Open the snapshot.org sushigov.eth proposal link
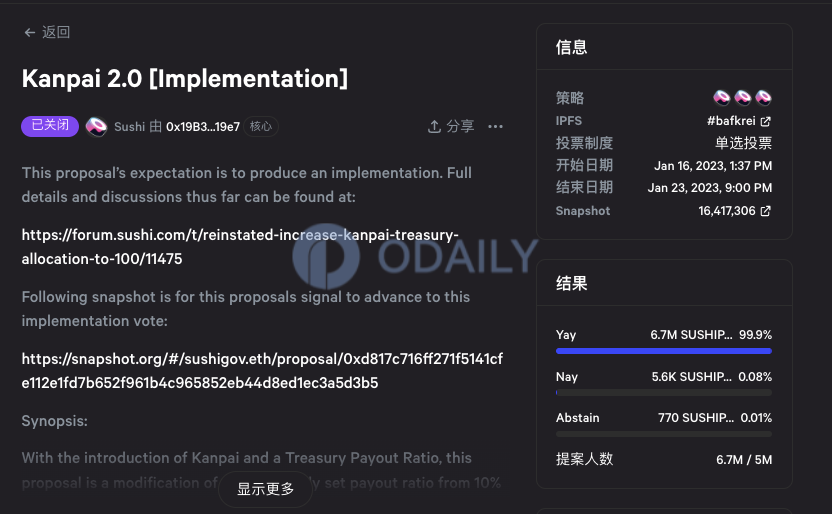The height and width of the screenshot is (514, 832). pos(262,371)
